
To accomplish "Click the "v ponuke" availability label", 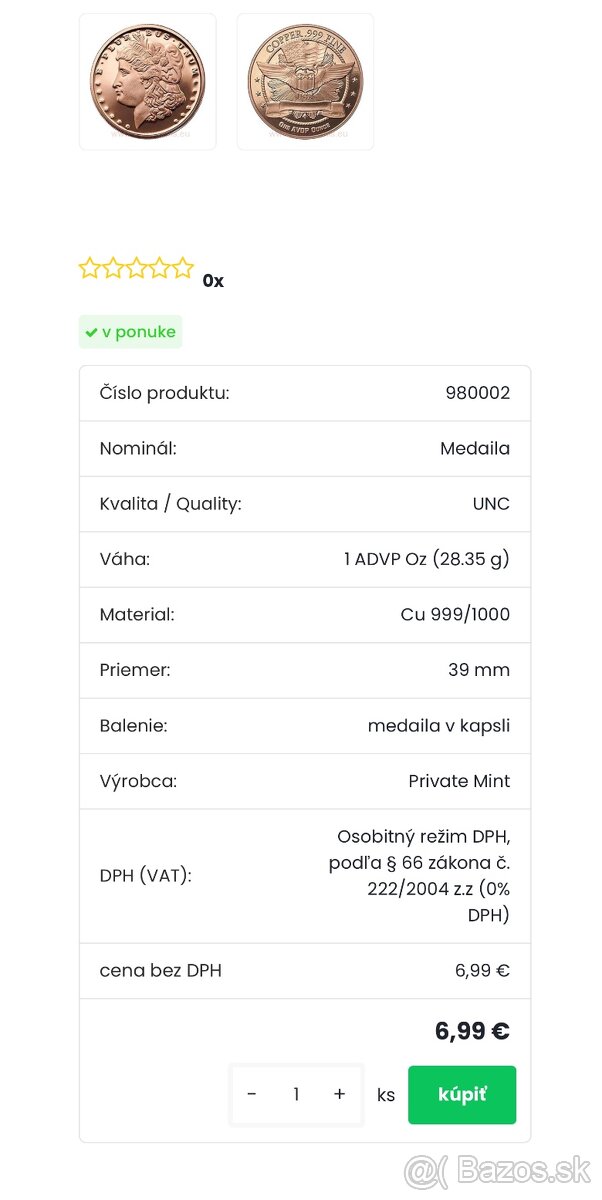I will tap(138, 332).
